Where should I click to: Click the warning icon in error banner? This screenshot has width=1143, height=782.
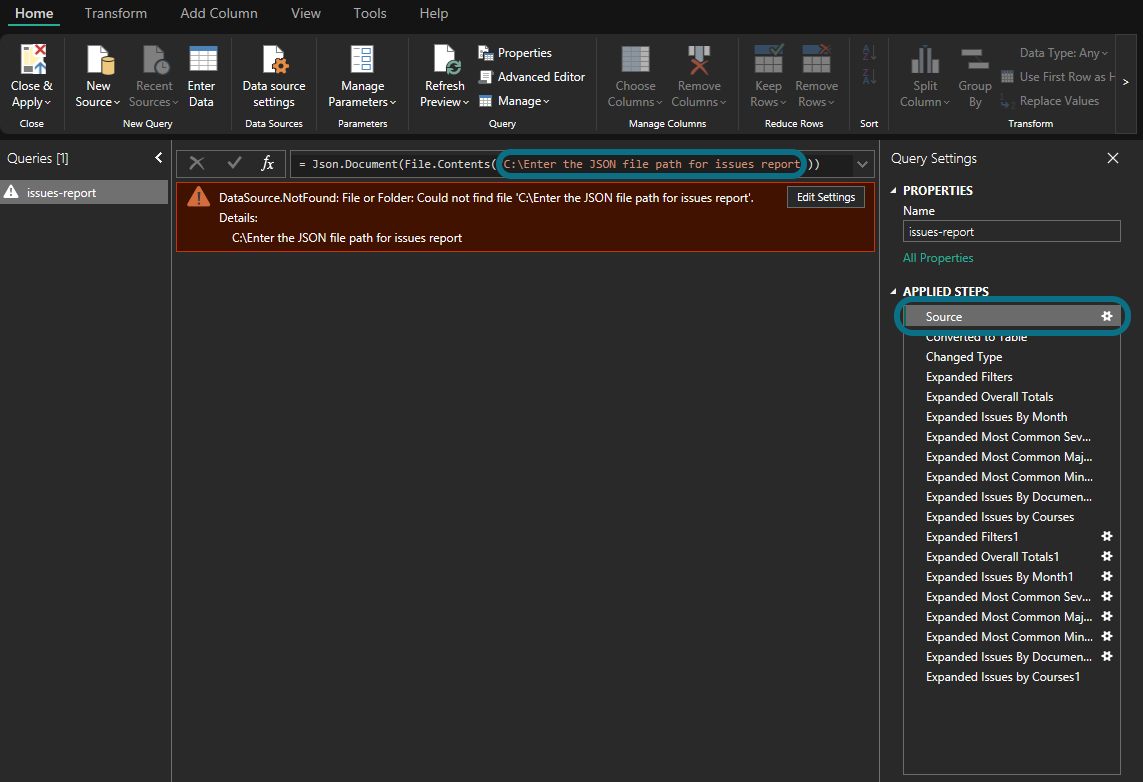(198, 197)
